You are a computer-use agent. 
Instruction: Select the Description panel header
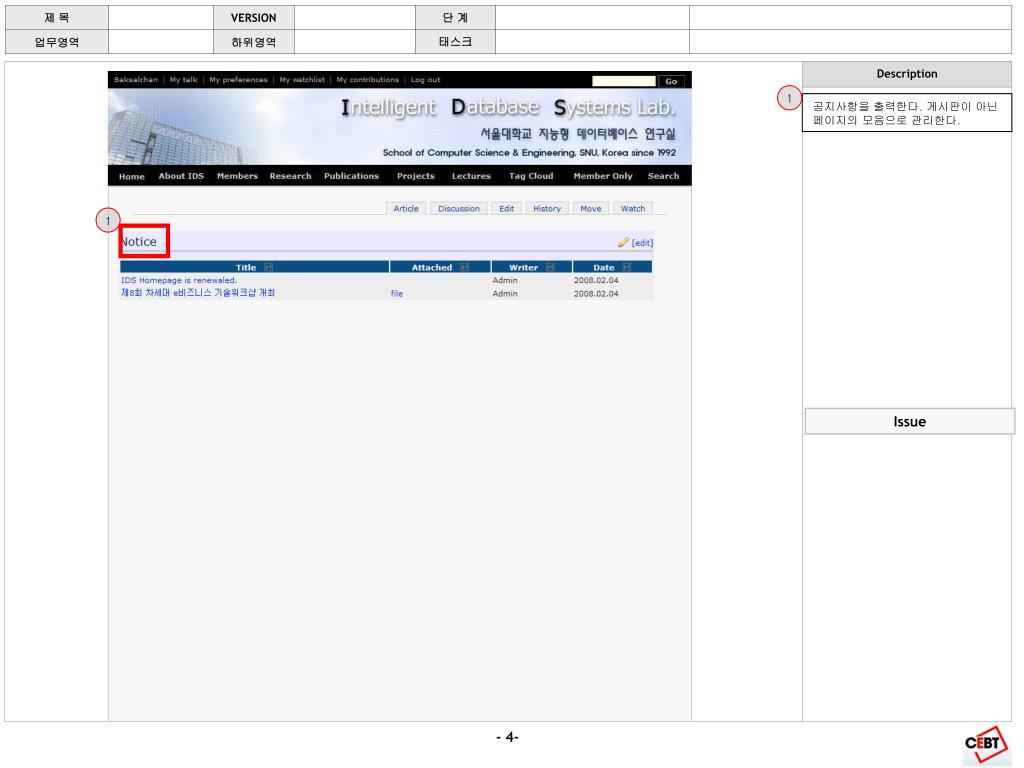(906, 74)
